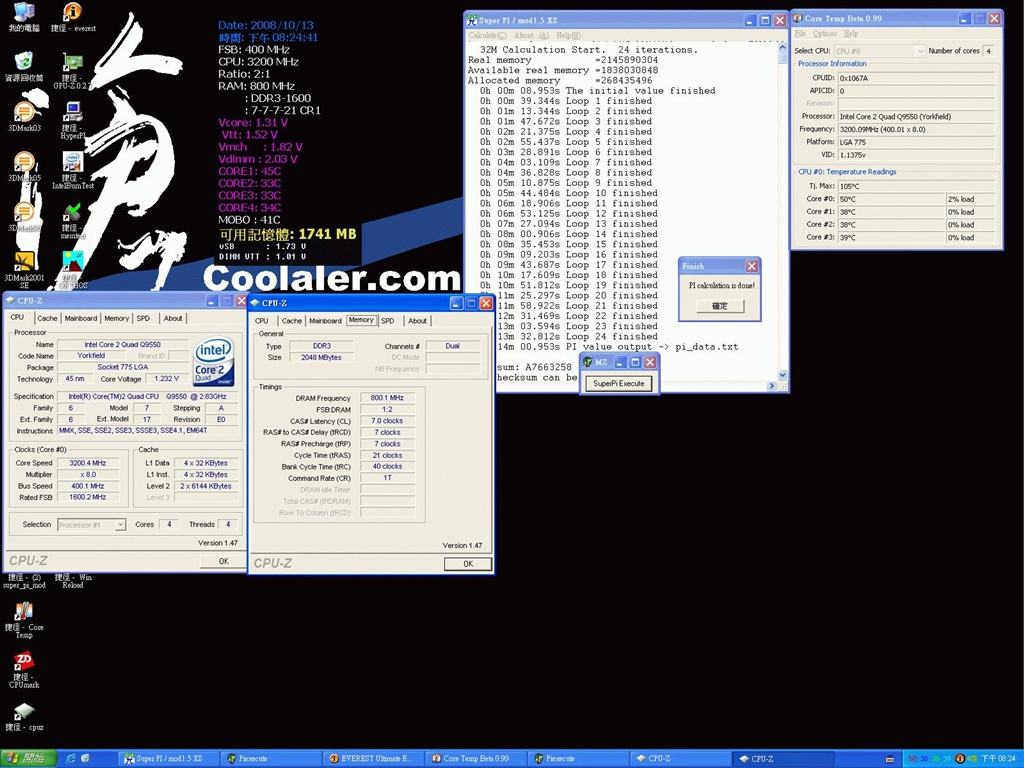Viewport: 1024px width, 768px height.
Task: Switch to EVEREST Ultimate Edition taskbar item
Action: coord(374,759)
